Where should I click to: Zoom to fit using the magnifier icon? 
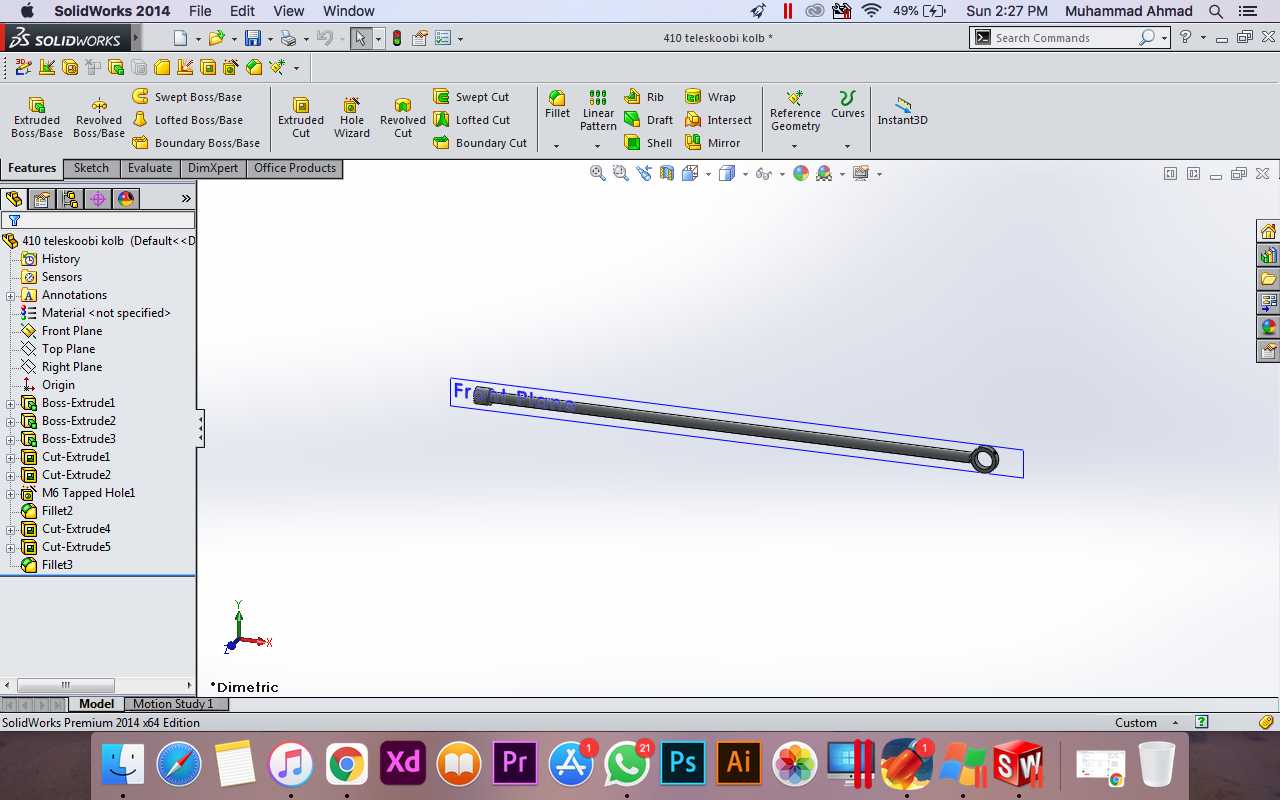pos(598,173)
